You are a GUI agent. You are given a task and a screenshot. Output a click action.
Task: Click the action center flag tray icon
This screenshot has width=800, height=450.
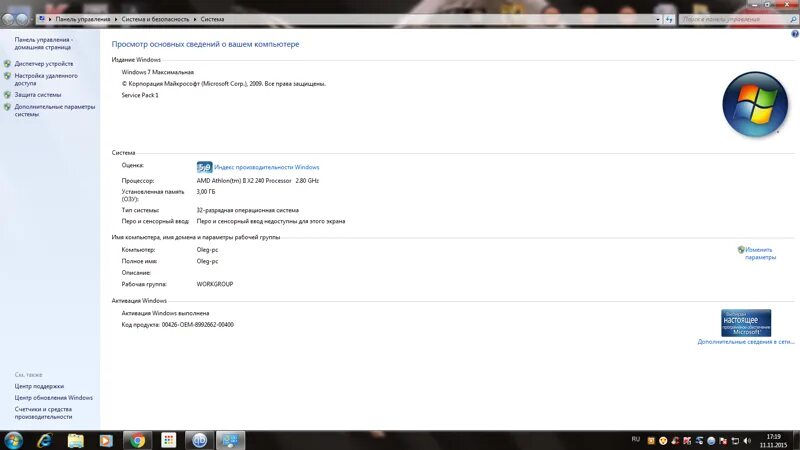pos(723,441)
